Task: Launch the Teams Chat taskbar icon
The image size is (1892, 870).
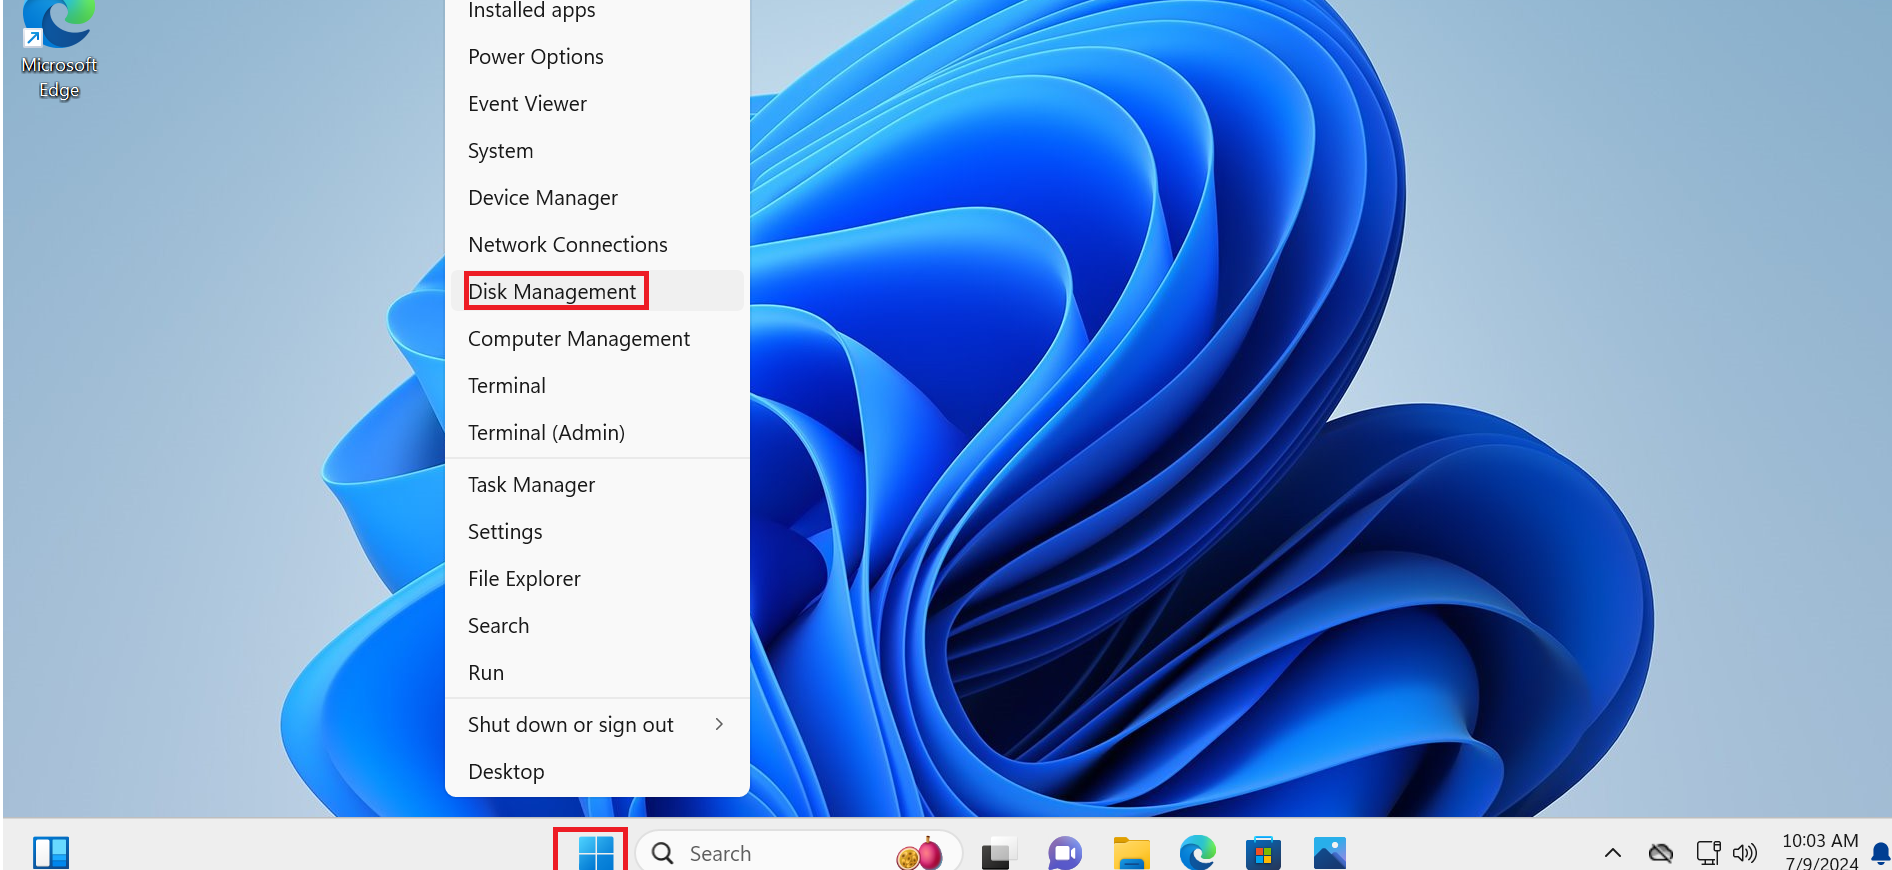Action: 1065,853
